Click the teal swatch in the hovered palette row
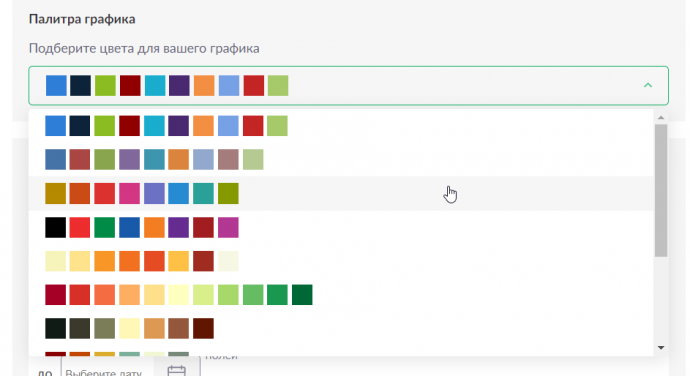 (x=203, y=193)
